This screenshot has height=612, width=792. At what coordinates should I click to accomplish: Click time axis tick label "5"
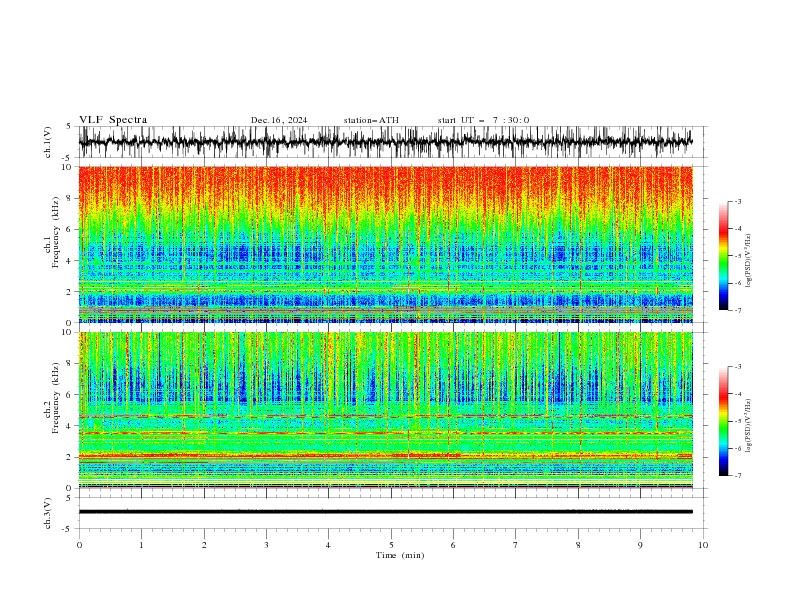tap(391, 545)
